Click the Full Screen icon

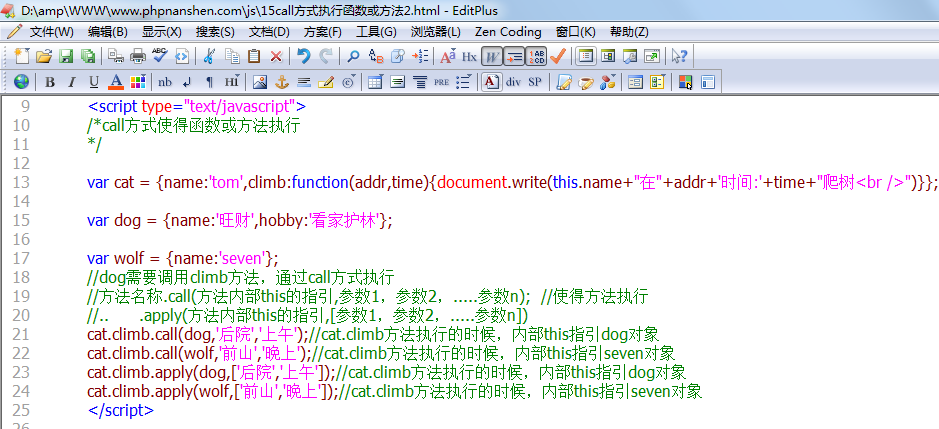coord(652,56)
